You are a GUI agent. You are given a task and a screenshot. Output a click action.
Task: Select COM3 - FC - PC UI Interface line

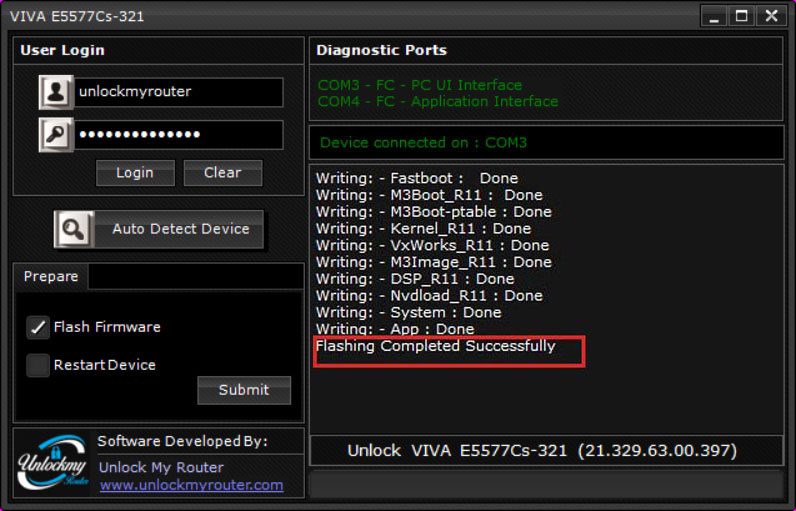(x=420, y=85)
